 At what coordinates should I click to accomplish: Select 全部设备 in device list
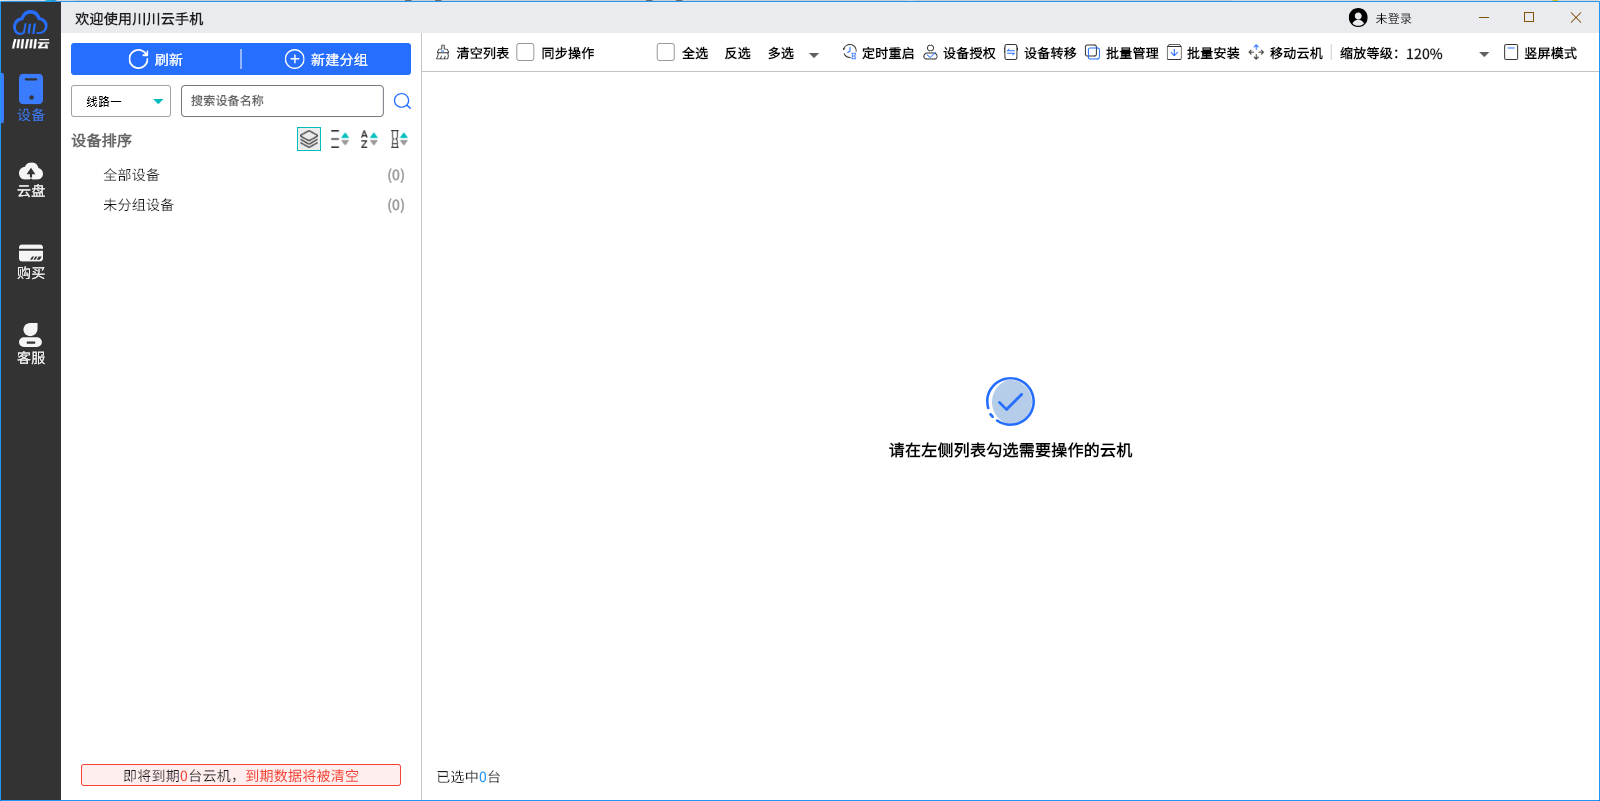131,175
